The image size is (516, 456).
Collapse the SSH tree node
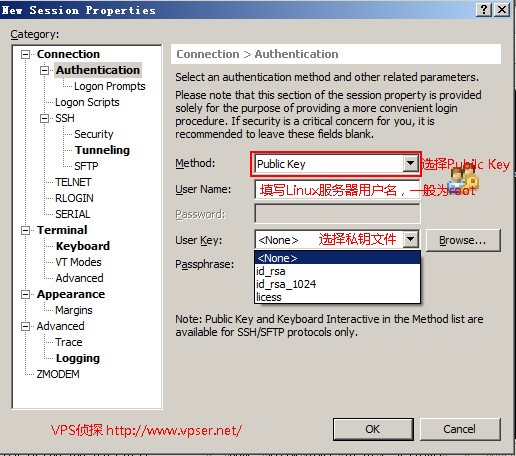[x=44, y=118]
